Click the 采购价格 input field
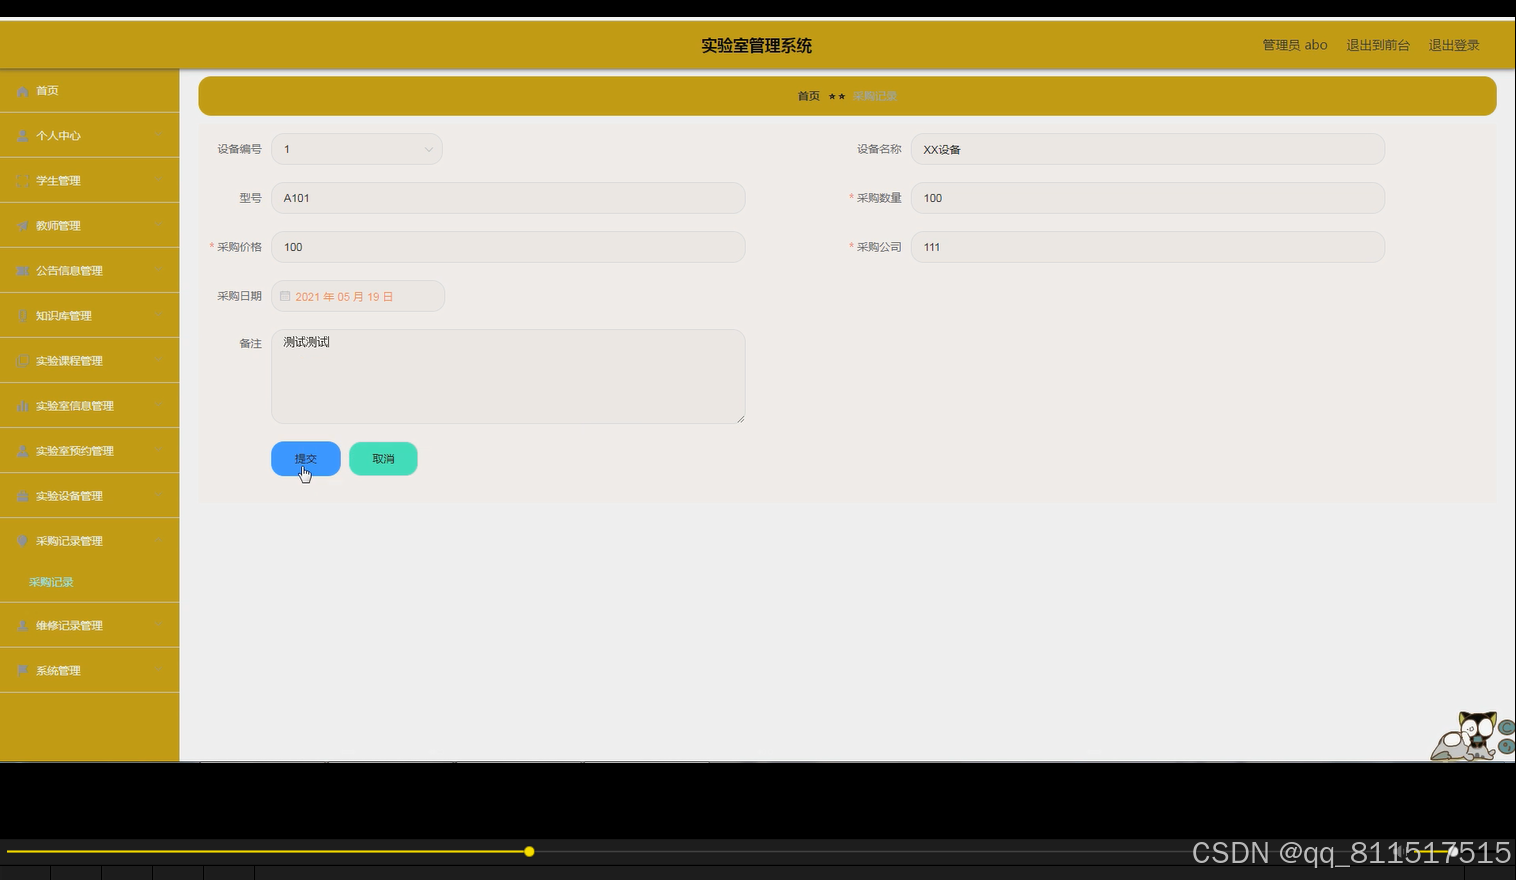Screen dimensions: 1516x880 [508, 247]
